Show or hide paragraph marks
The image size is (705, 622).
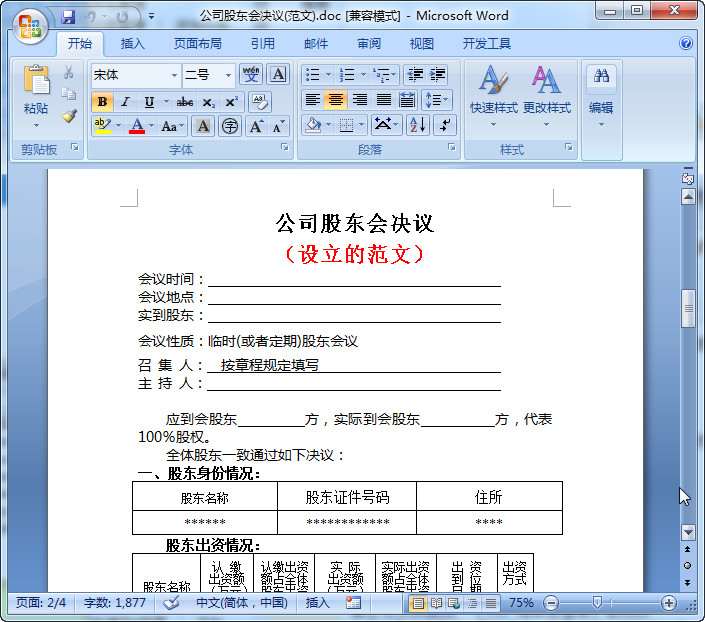click(445, 125)
